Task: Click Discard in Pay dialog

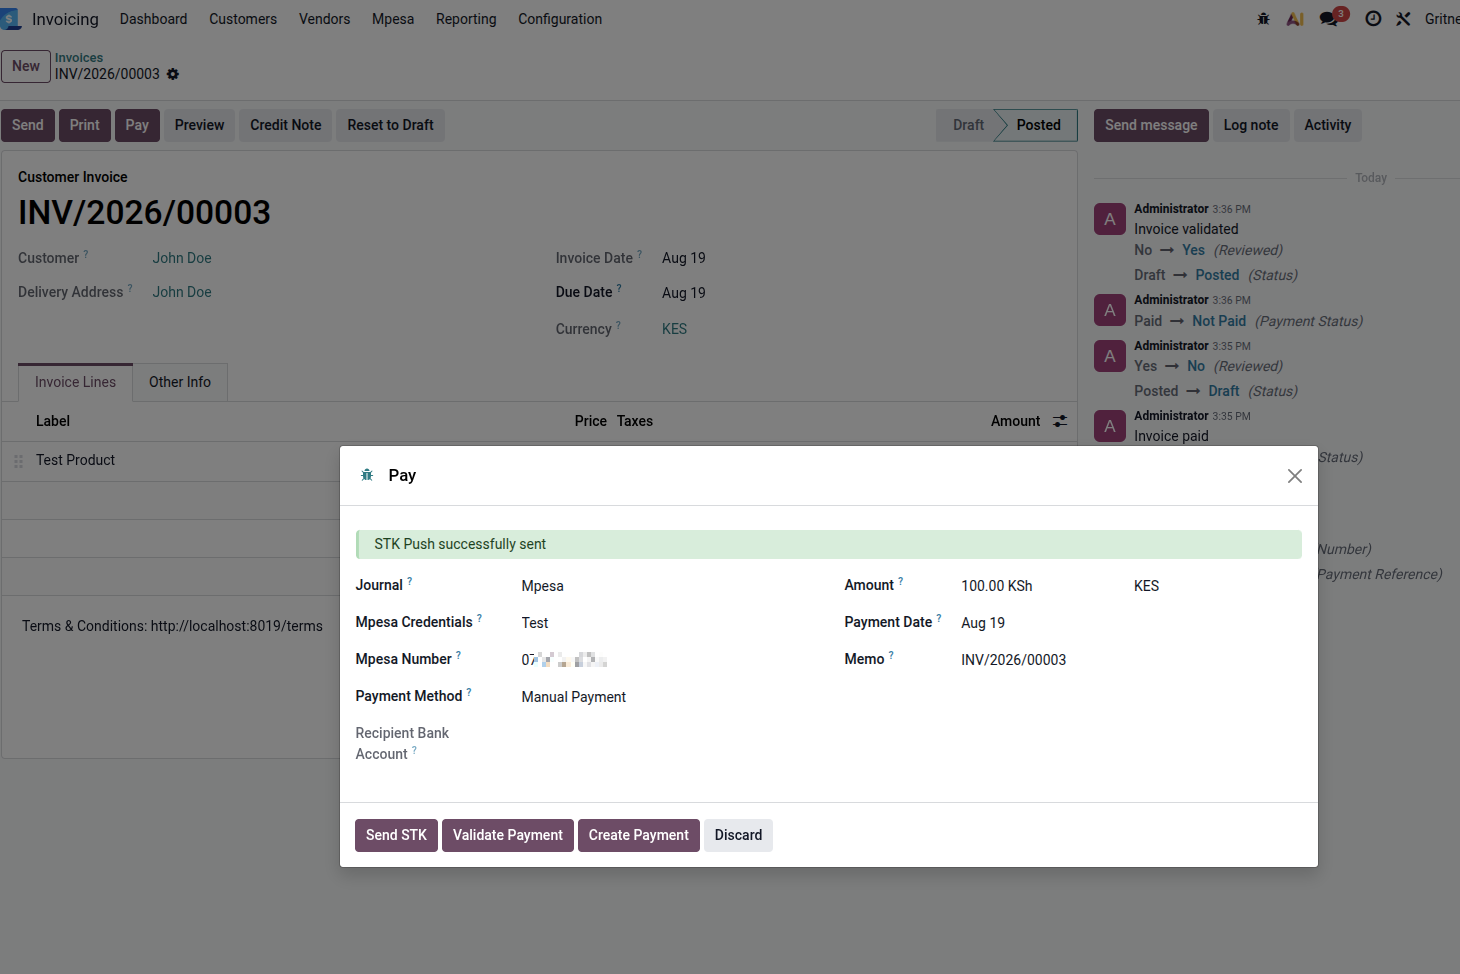Action: [x=738, y=835]
